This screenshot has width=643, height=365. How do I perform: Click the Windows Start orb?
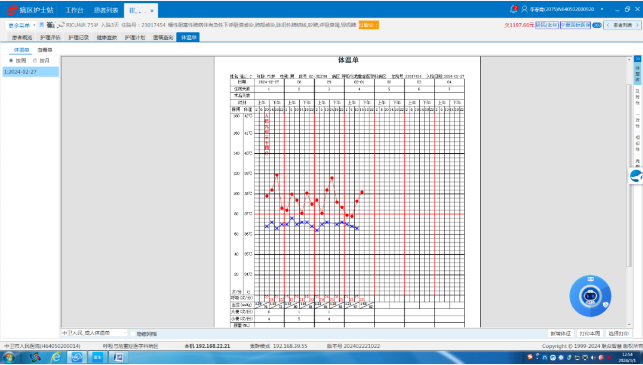[x=8, y=357]
